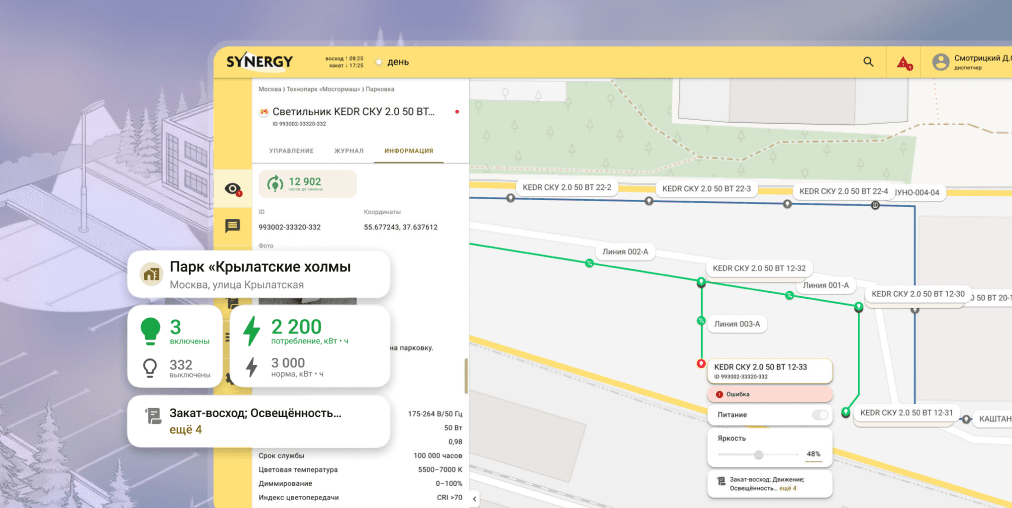Image resolution: width=1012 pixels, height=508 pixels.
Task: Open the search magnifier in the header
Action: click(x=868, y=62)
